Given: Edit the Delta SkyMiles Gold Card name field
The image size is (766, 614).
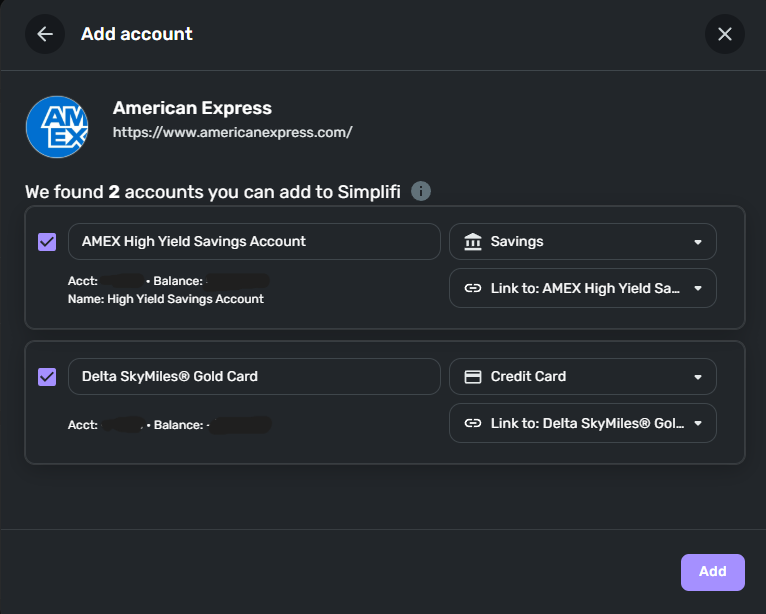Looking at the screenshot, I should coord(254,377).
